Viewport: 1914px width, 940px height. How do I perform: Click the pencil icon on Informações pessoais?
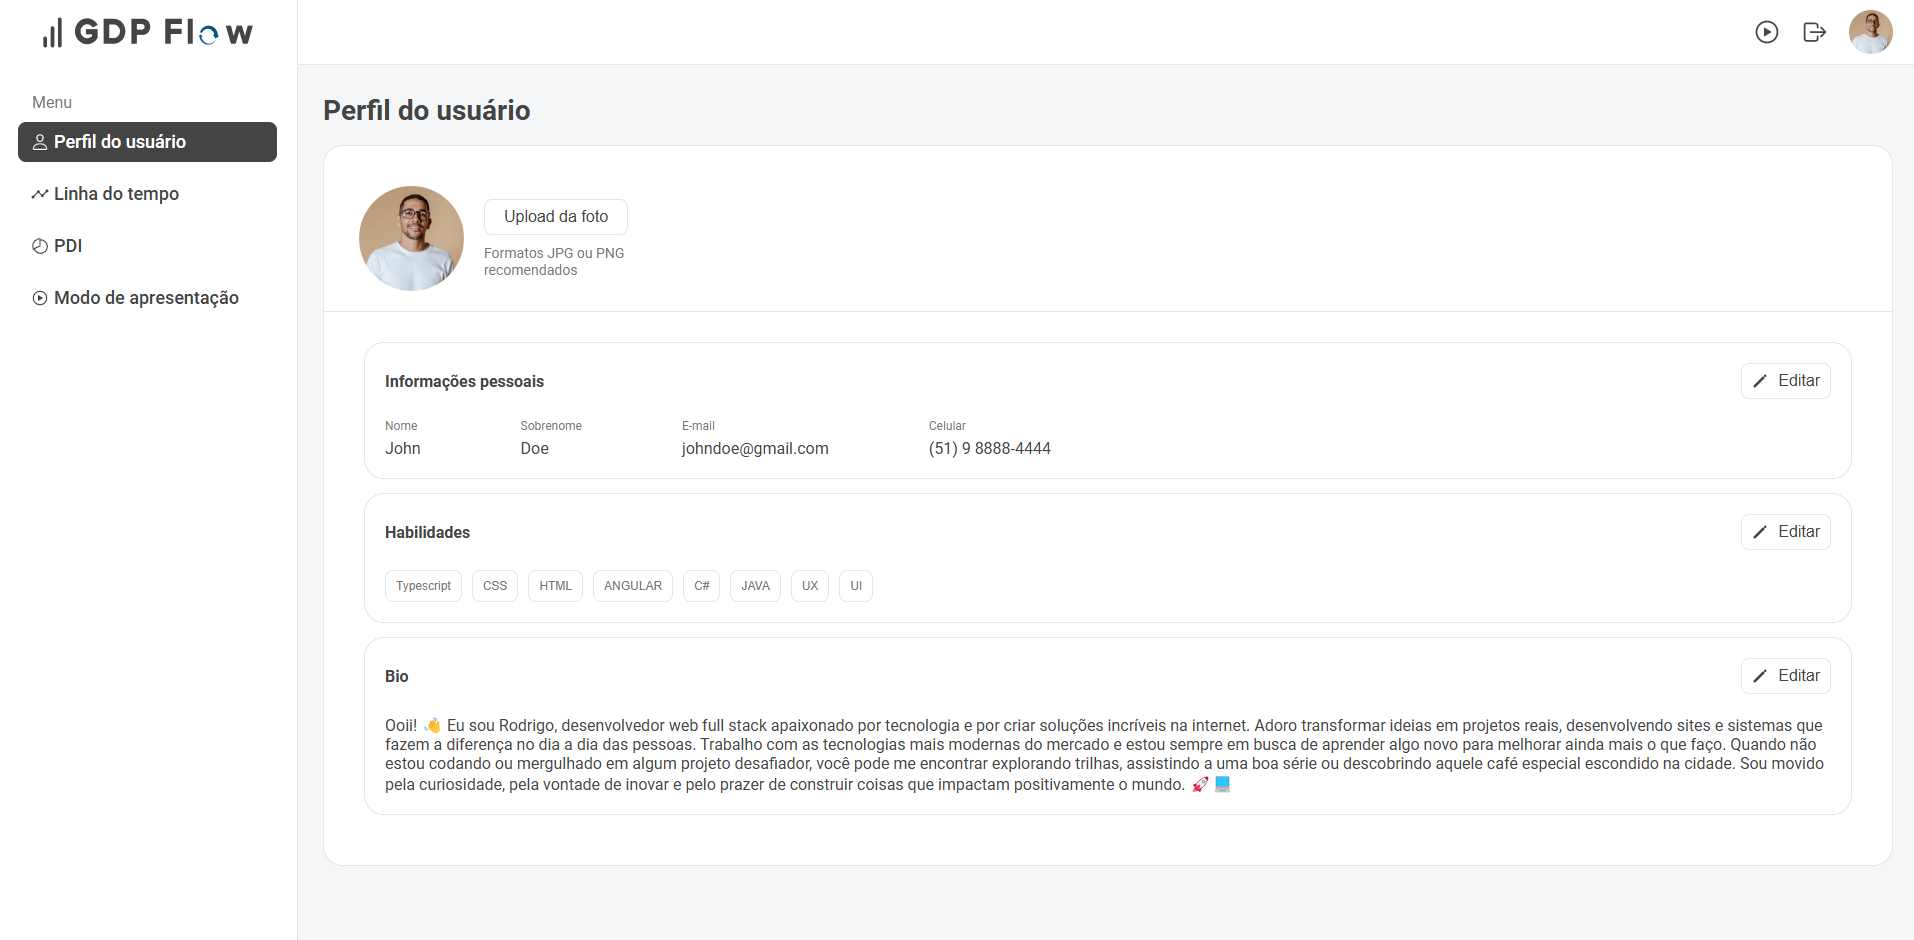coord(1761,381)
